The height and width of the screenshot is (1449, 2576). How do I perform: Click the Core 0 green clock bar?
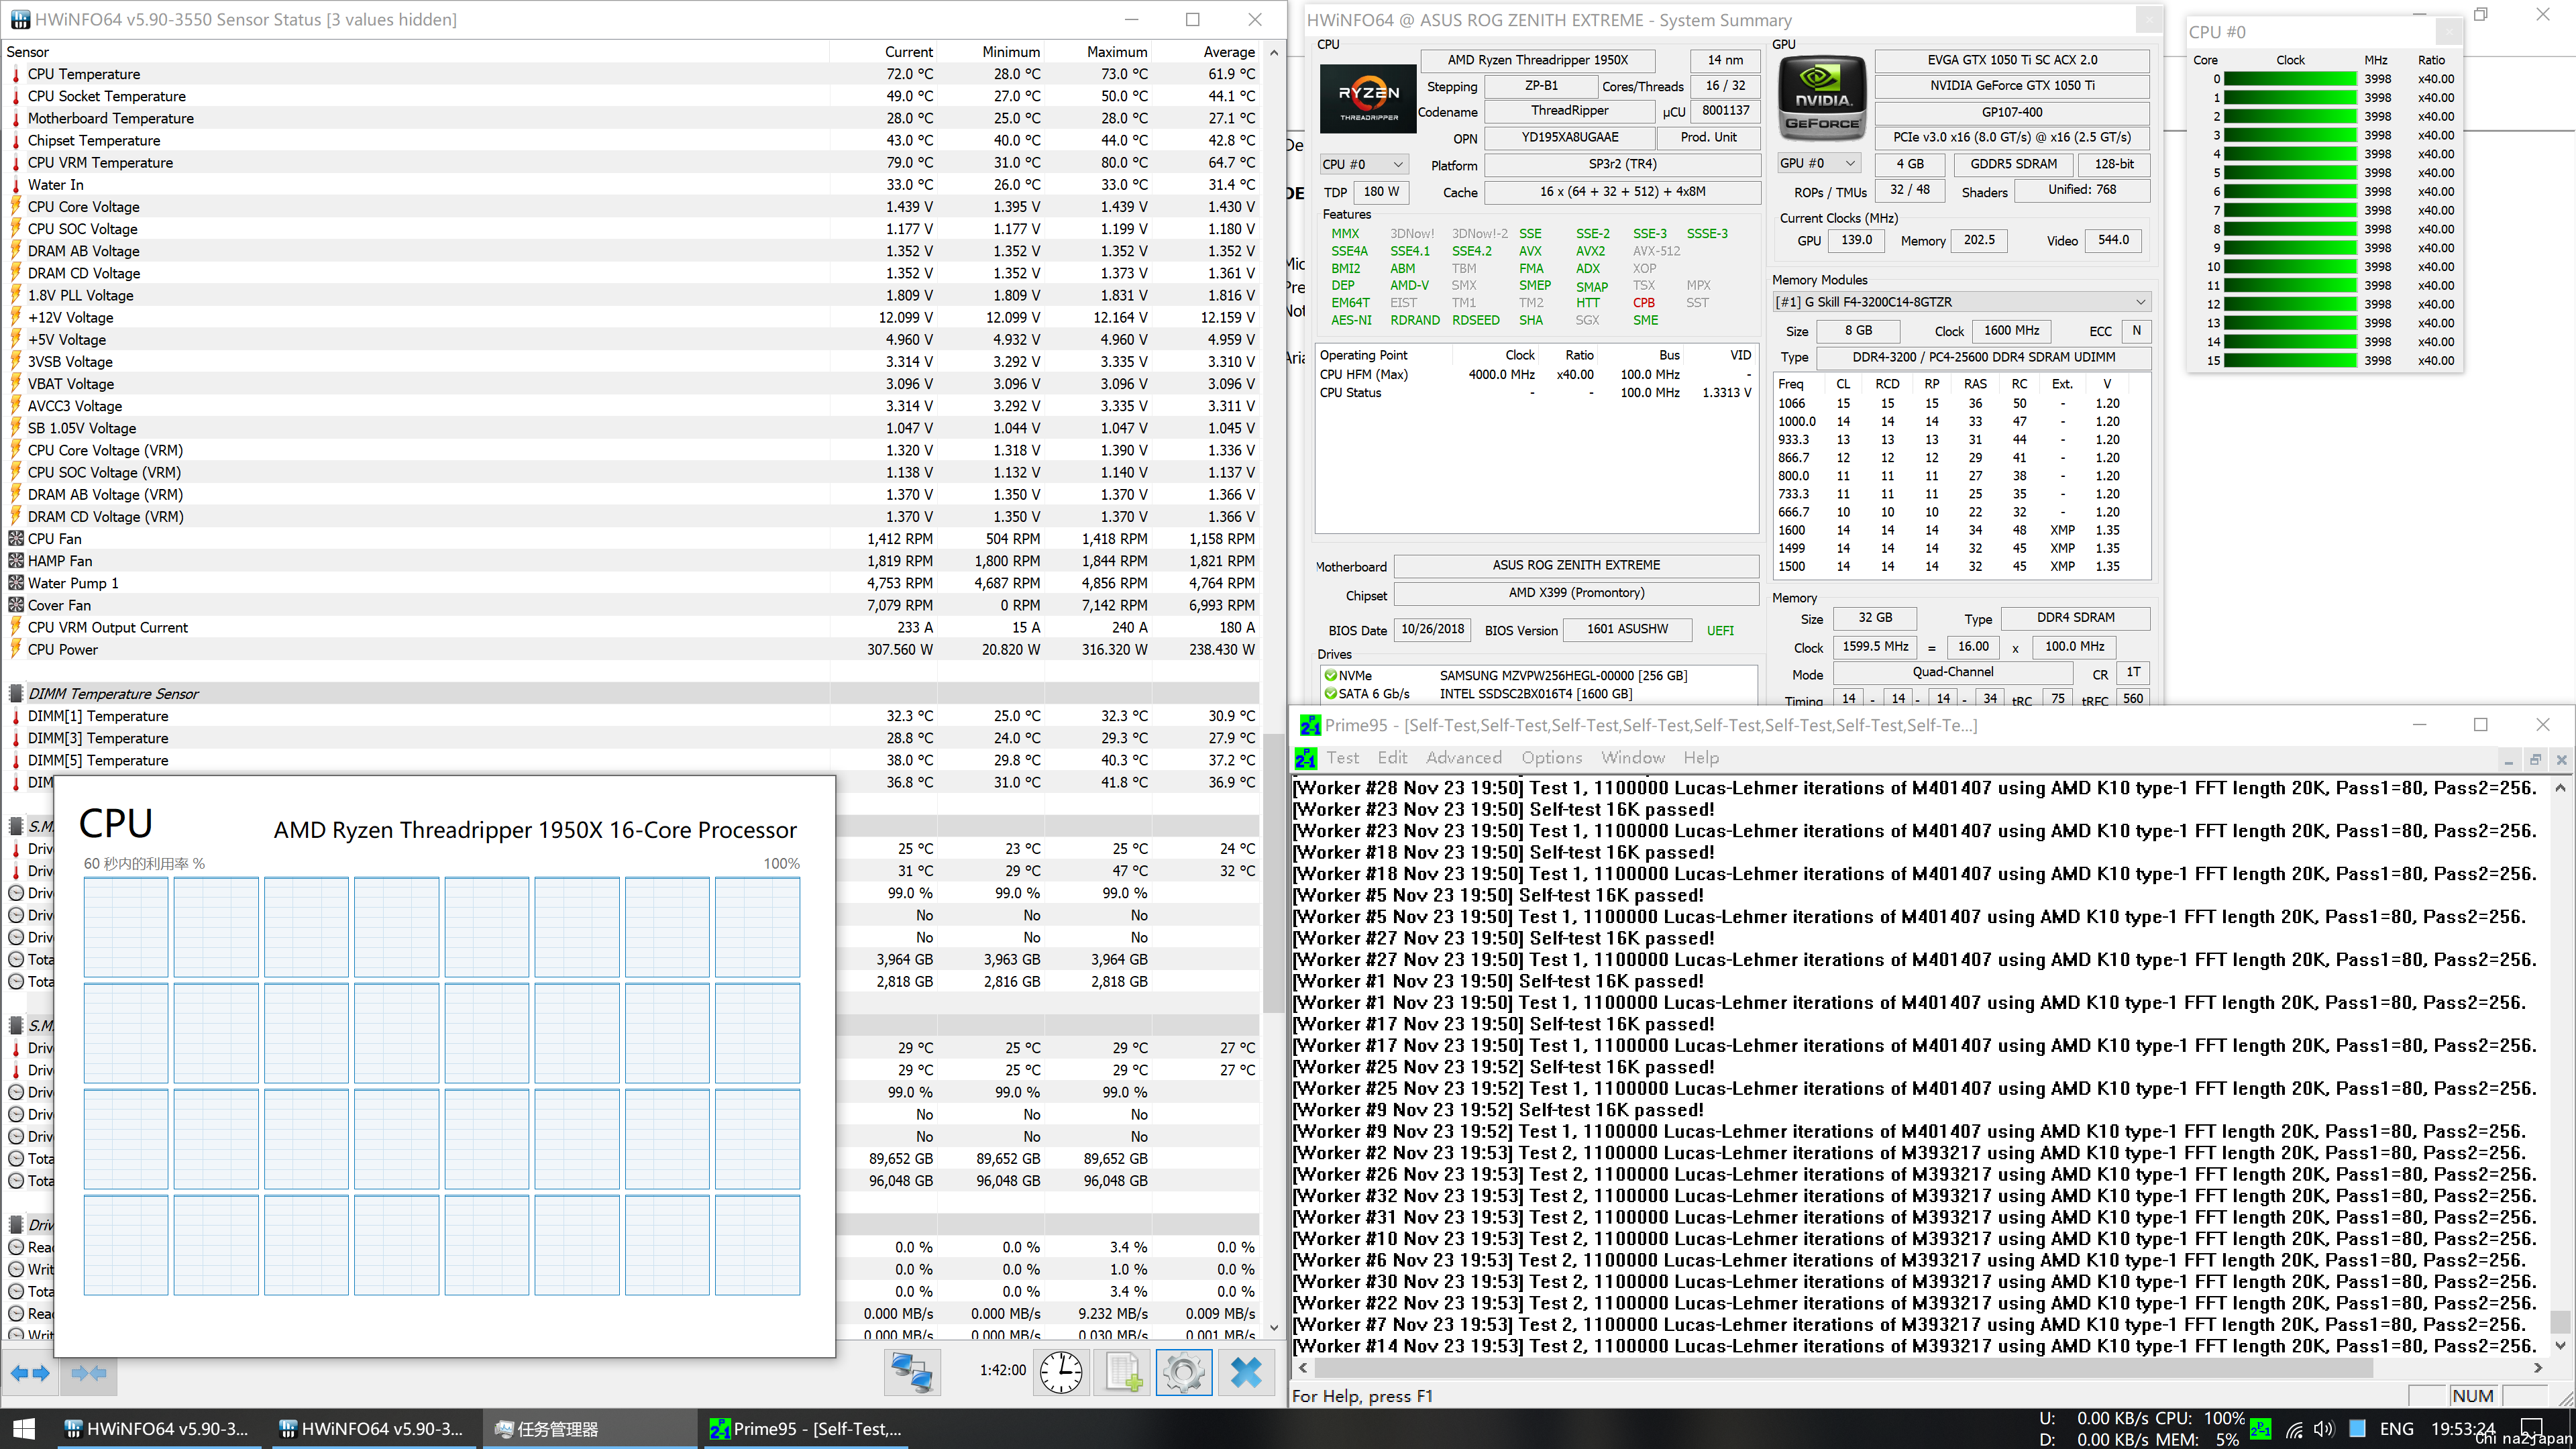point(2289,79)
